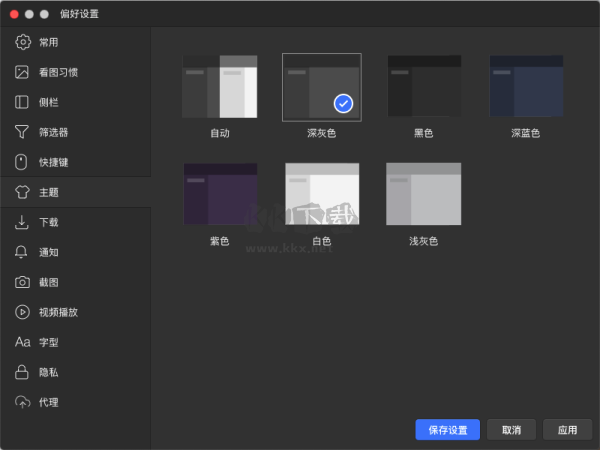Toggle the blue checkmark on dark gray theme
Viewport: 600px width, 450px height.
343,102
